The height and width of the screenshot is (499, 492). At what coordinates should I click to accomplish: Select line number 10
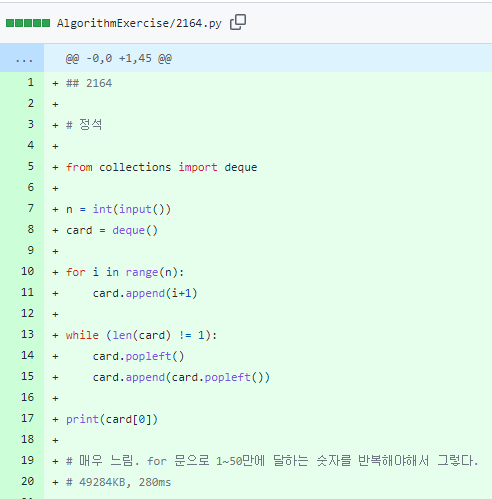(x=27, y=272)
